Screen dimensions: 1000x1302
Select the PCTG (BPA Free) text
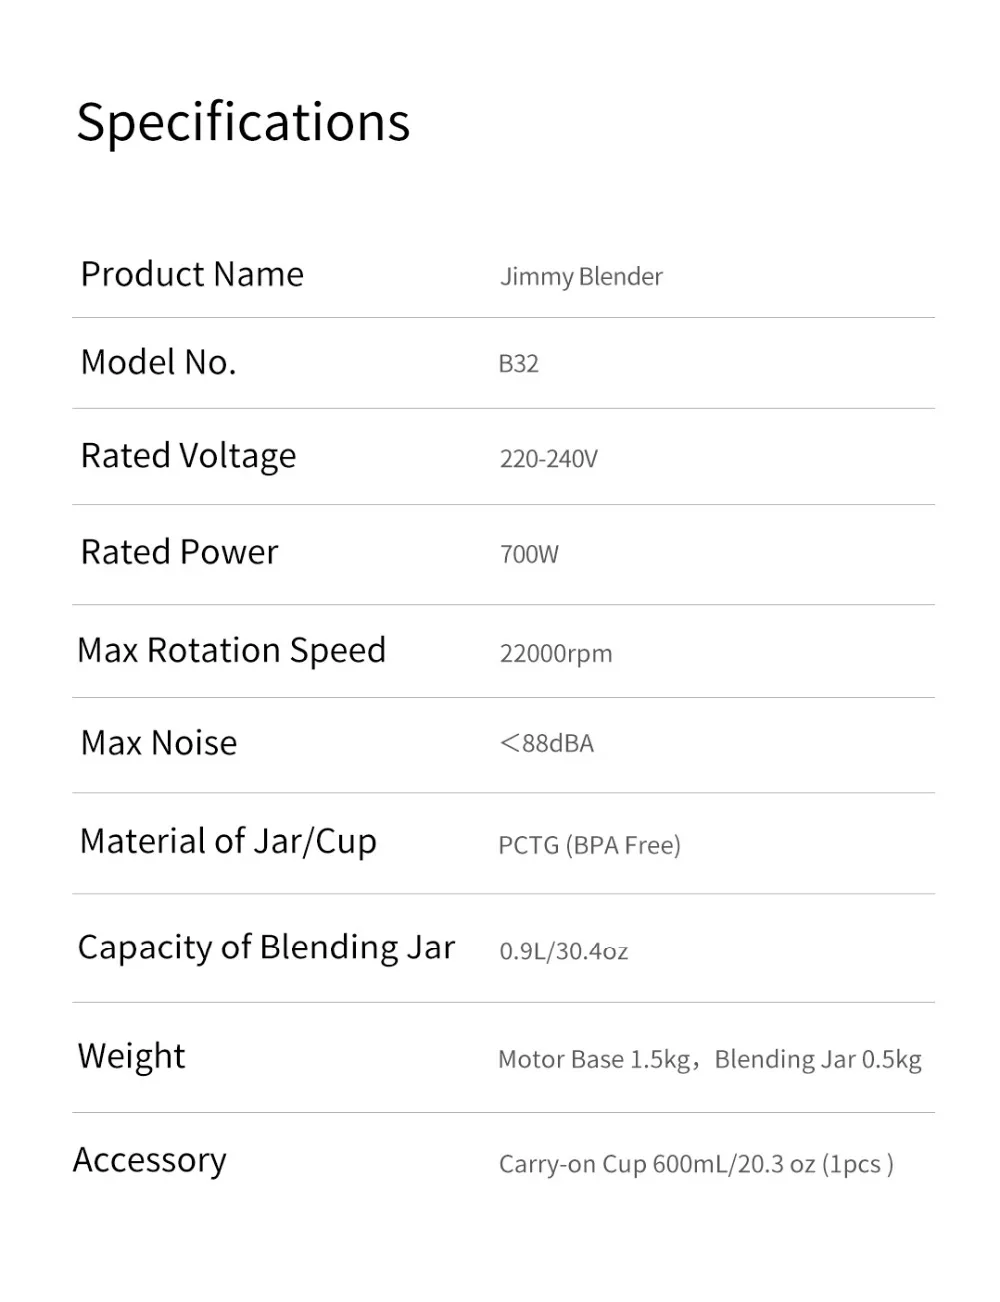[589, 846]
